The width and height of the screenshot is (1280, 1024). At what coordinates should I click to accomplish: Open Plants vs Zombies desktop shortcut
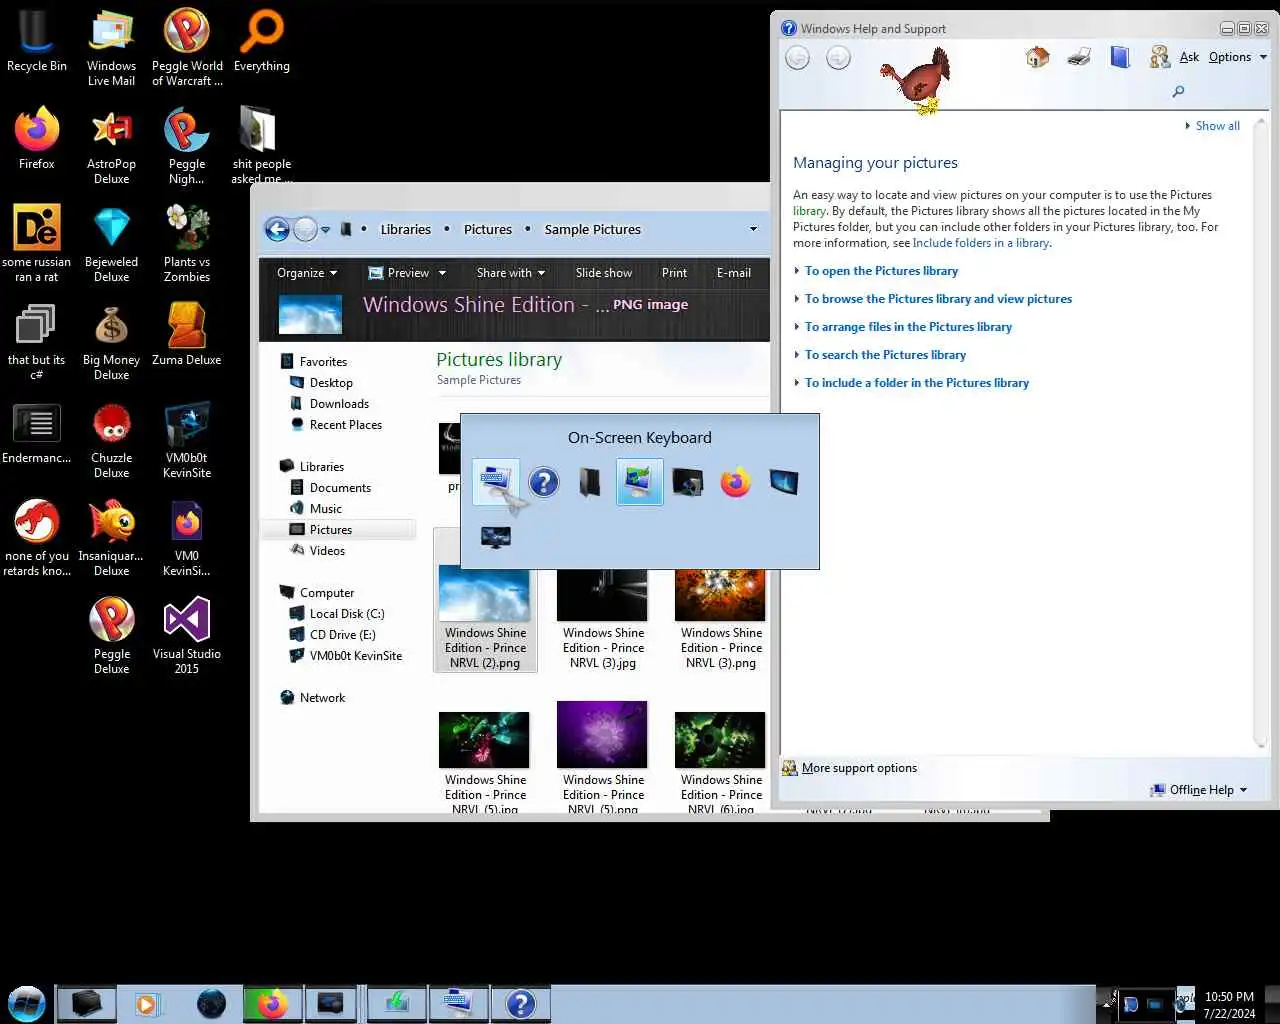pos(187,245)
